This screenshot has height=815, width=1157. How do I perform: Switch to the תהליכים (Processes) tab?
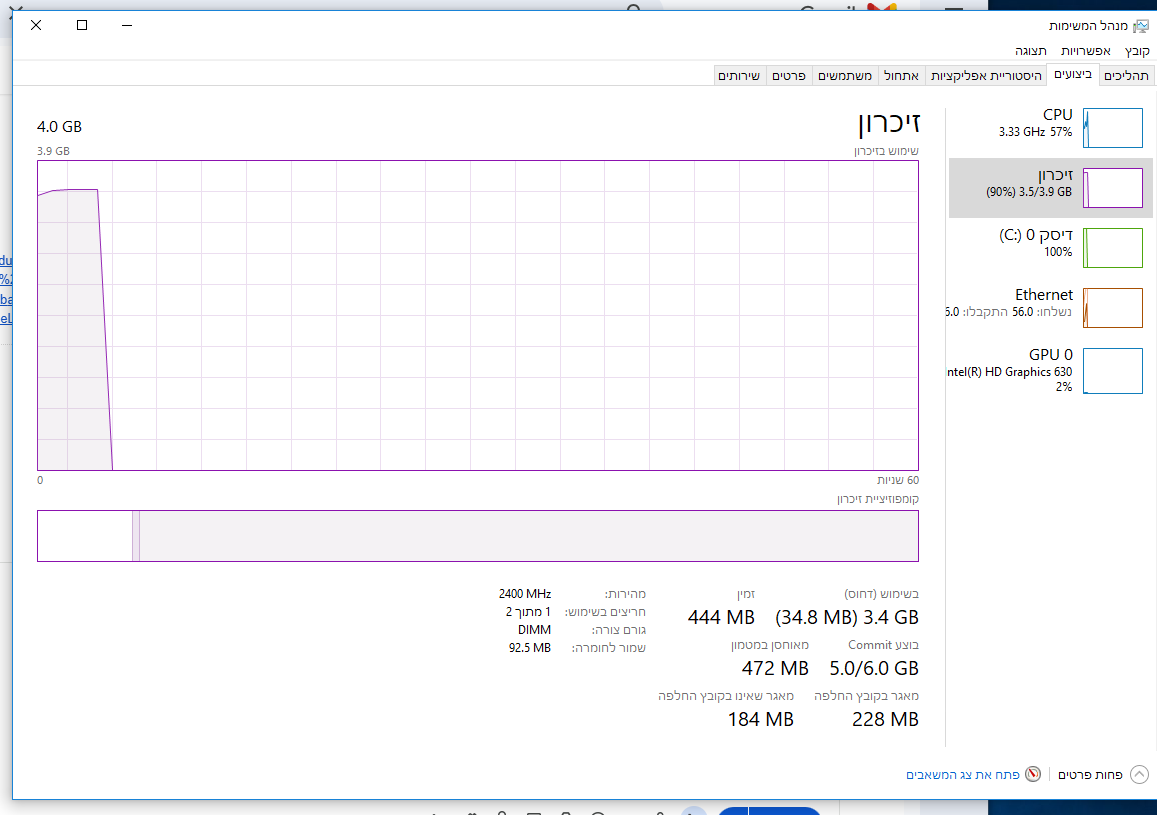point(1127,76)
